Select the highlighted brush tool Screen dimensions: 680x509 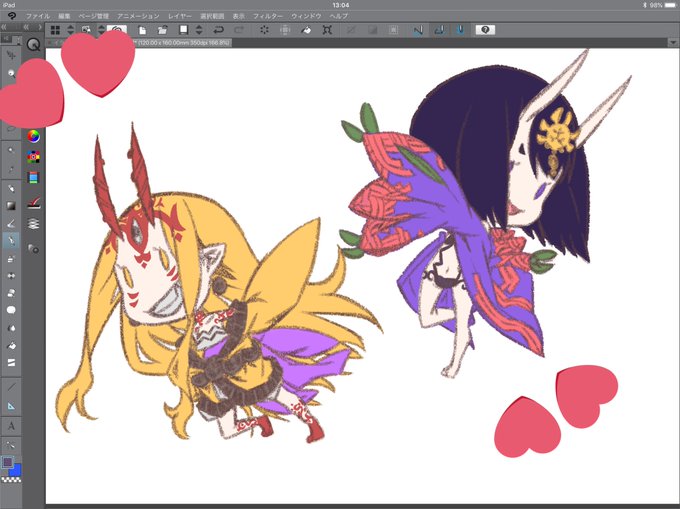(11, 240)
